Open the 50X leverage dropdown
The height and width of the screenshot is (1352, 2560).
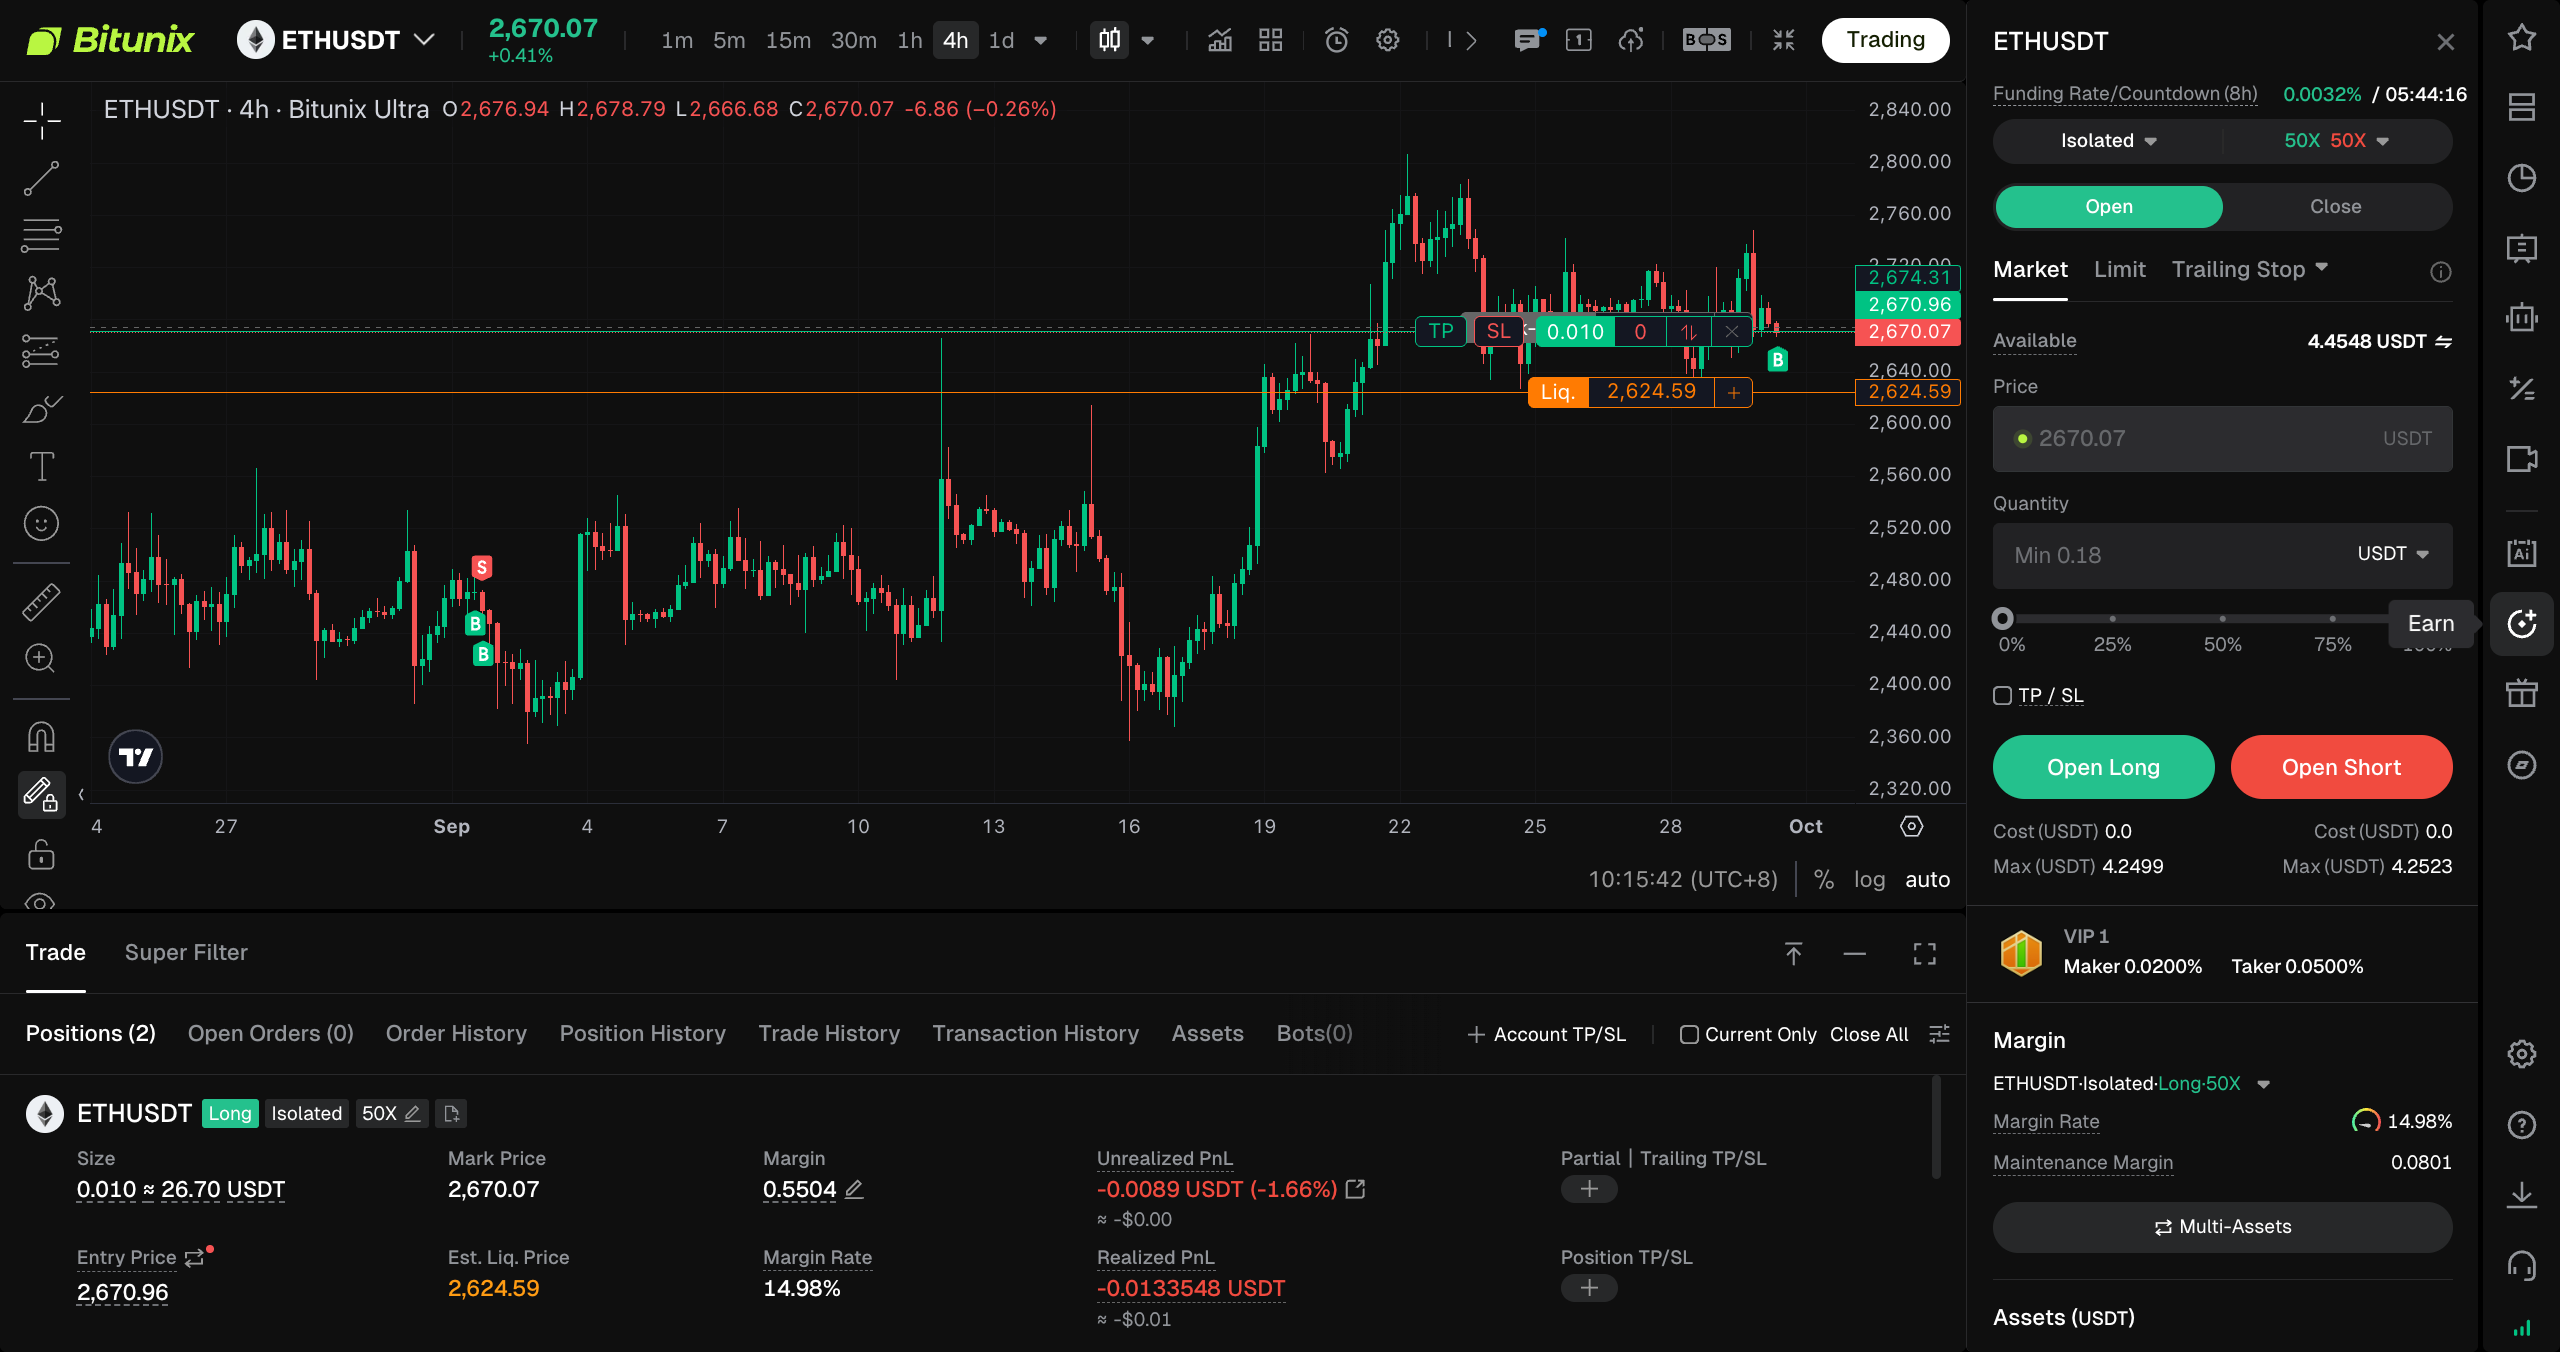click(2336, 141)
